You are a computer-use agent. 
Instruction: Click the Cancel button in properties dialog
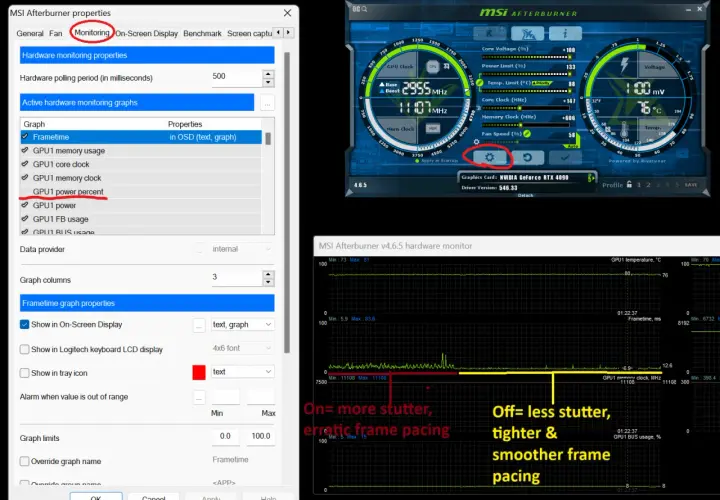click(x=153, y=497)
